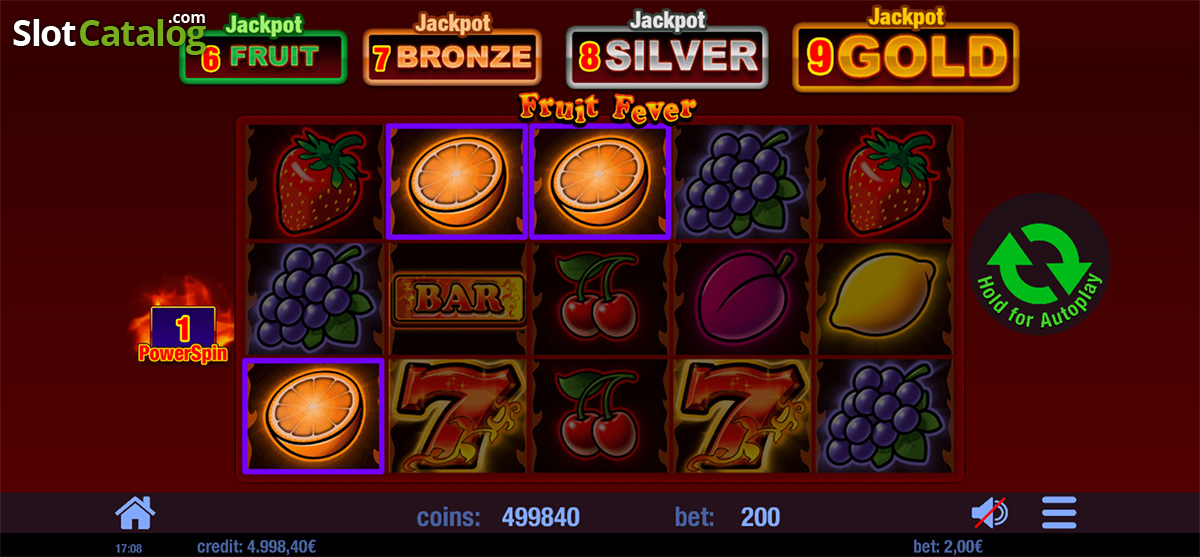Click the bottom-right grapes symbol

click(x=884, y=415)
